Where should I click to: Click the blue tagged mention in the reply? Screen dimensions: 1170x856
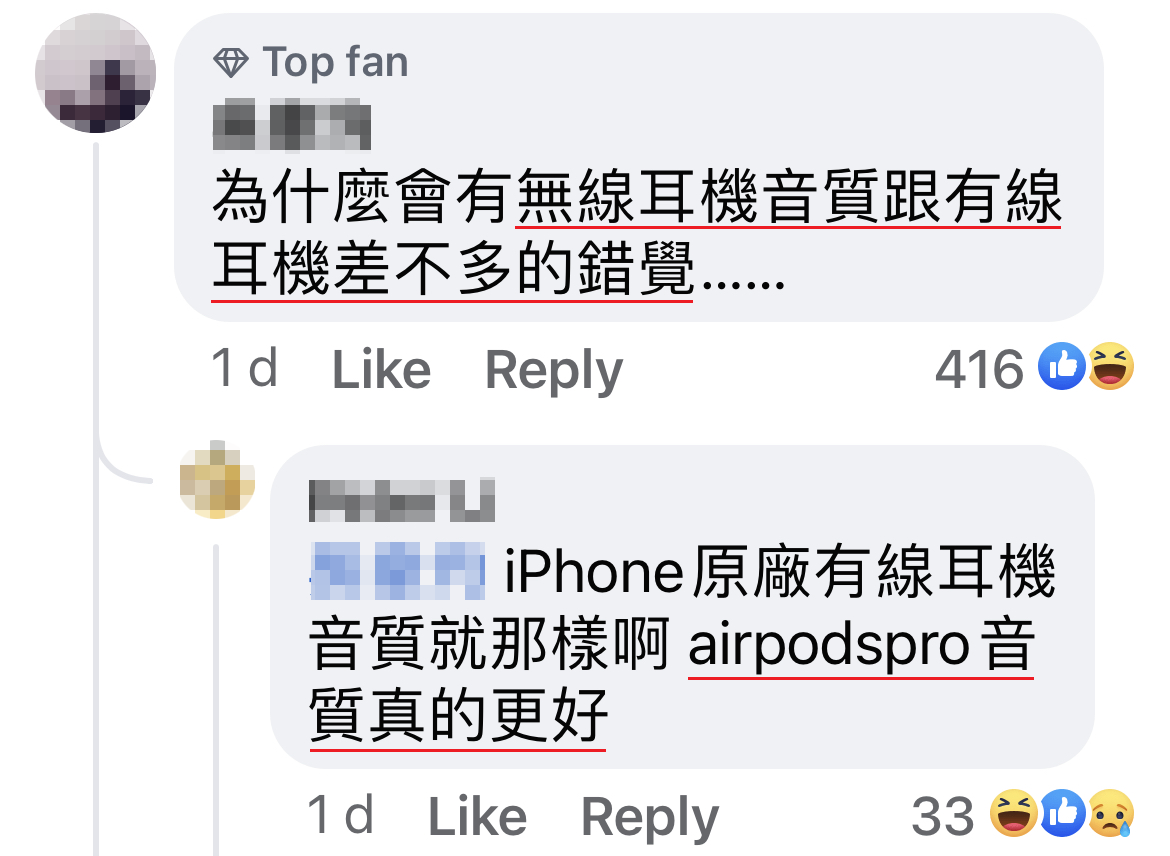(x=398, y=572)
